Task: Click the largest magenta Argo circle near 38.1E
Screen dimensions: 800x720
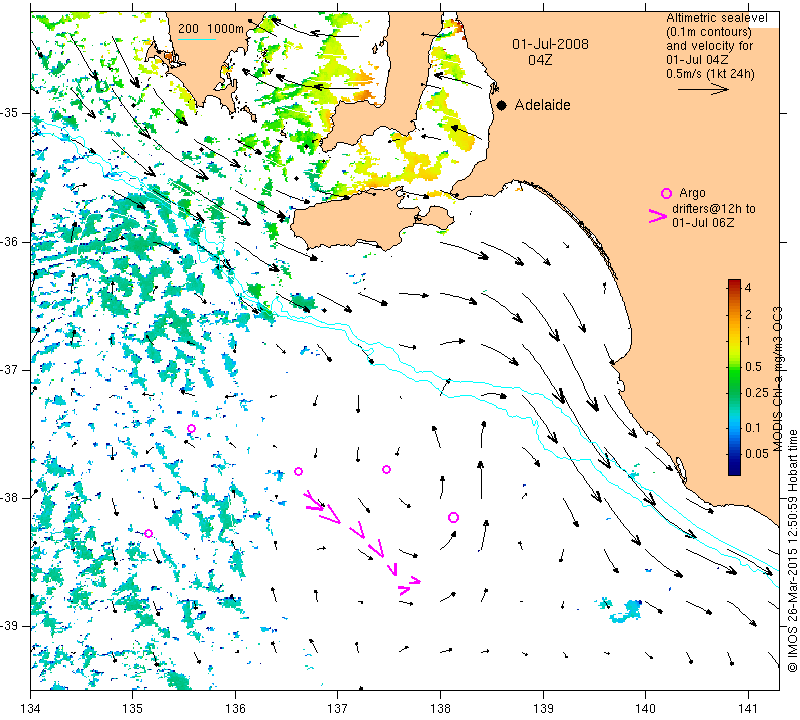Action: [x=453, y=517]
